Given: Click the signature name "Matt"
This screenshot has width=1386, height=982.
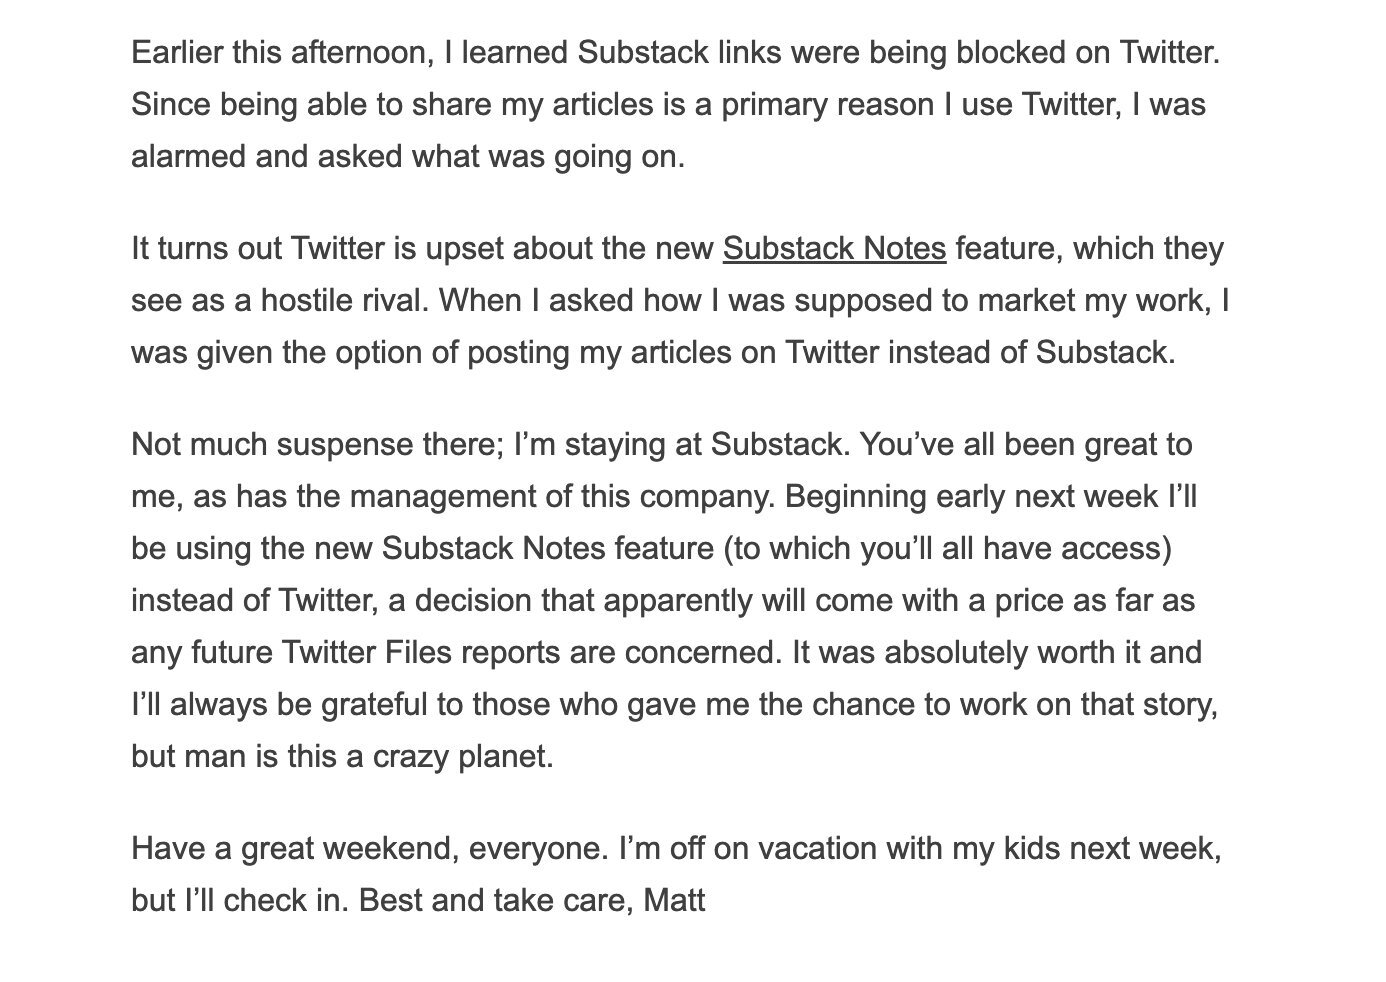Looking at the screenshot, I should (675, 900).
